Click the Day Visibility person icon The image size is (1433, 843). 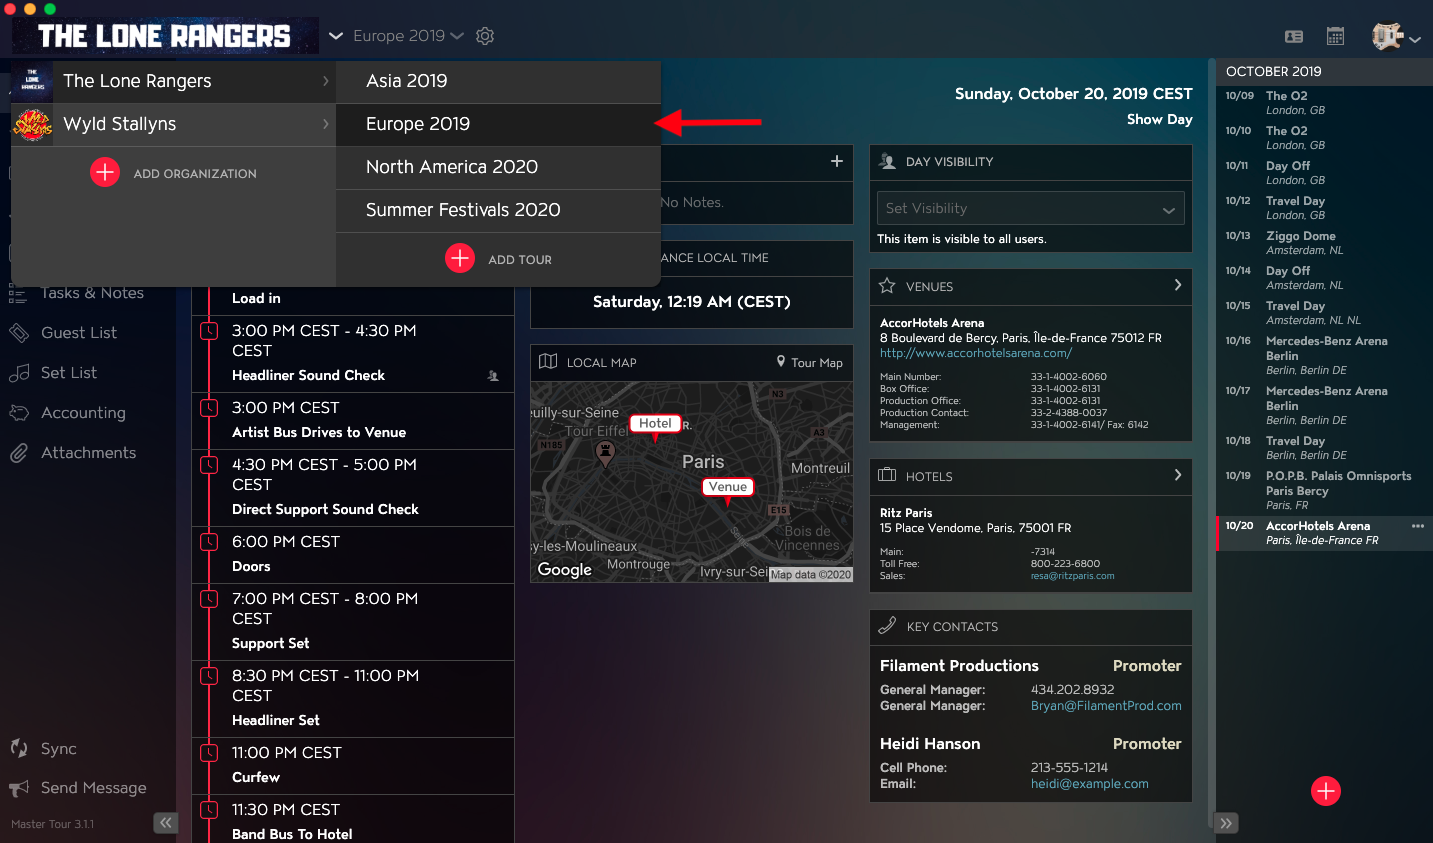click(x=887, y=161)
